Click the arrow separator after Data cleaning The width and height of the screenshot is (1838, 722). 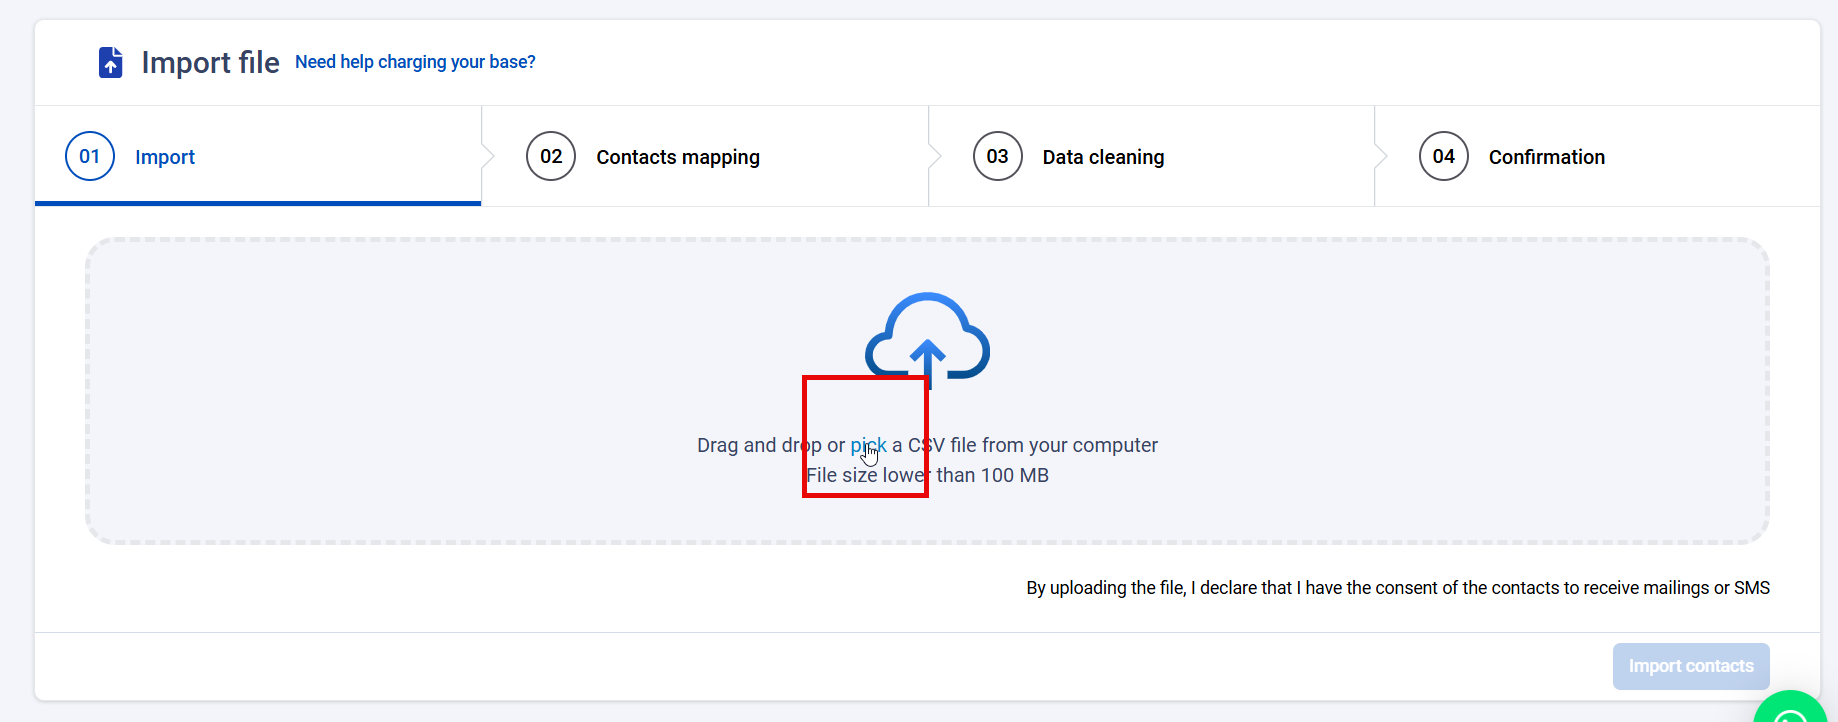(1380, 157)
